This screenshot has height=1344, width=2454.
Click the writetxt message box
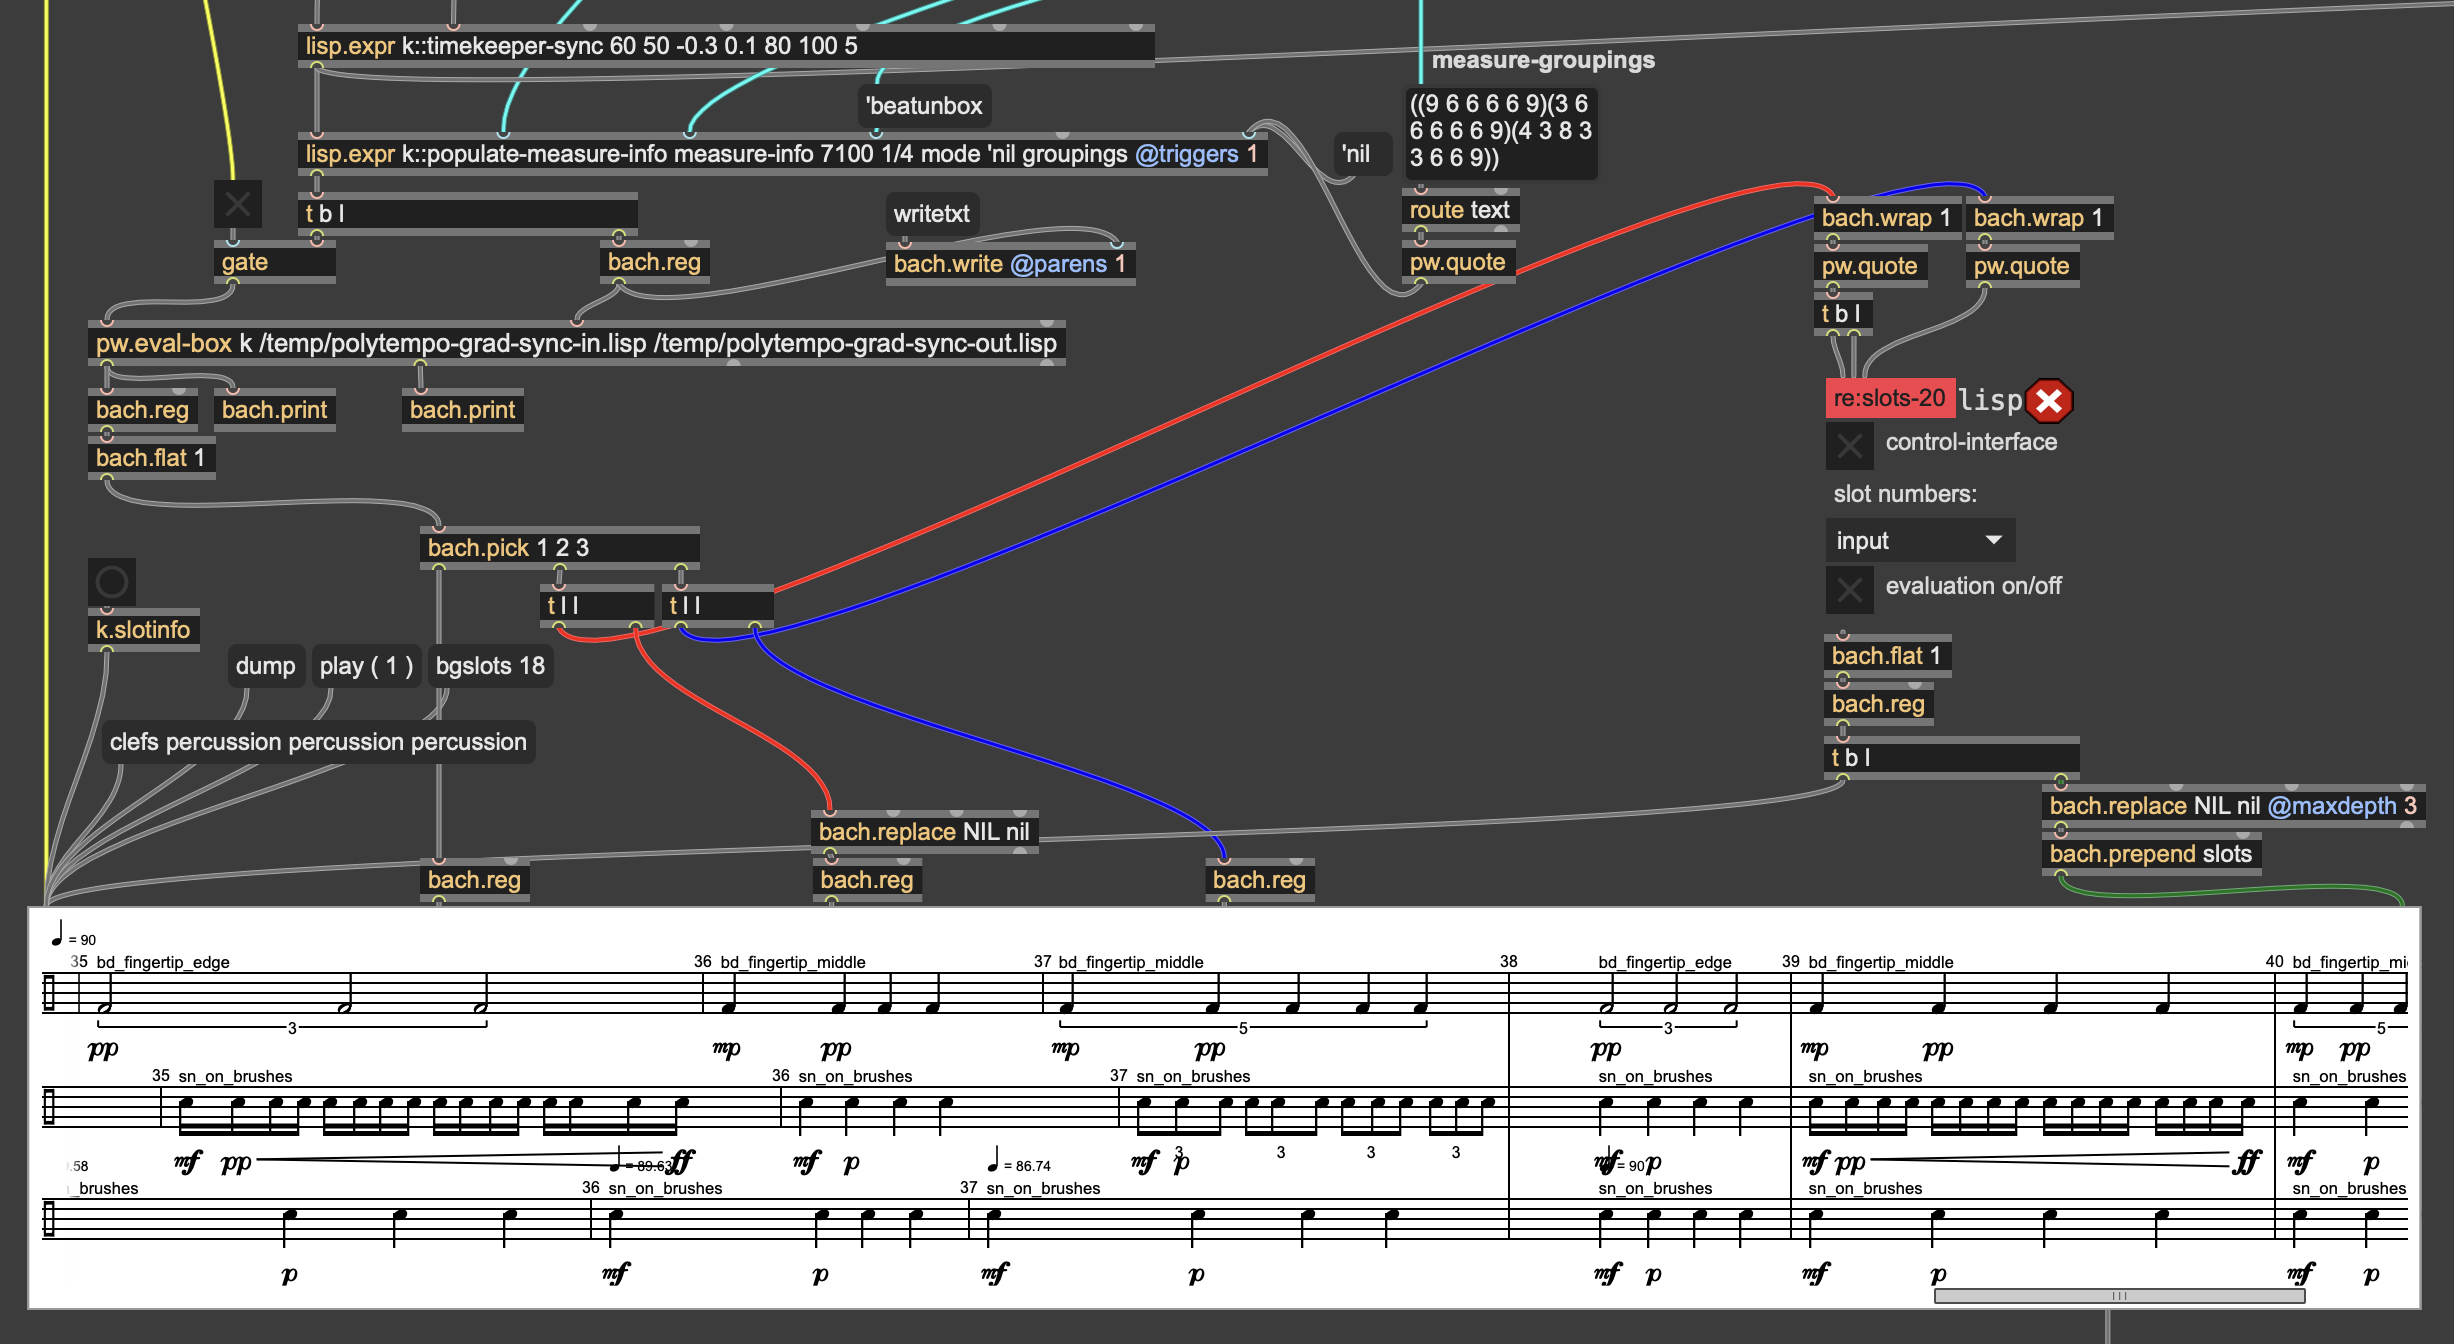click(x=931, y=214)
